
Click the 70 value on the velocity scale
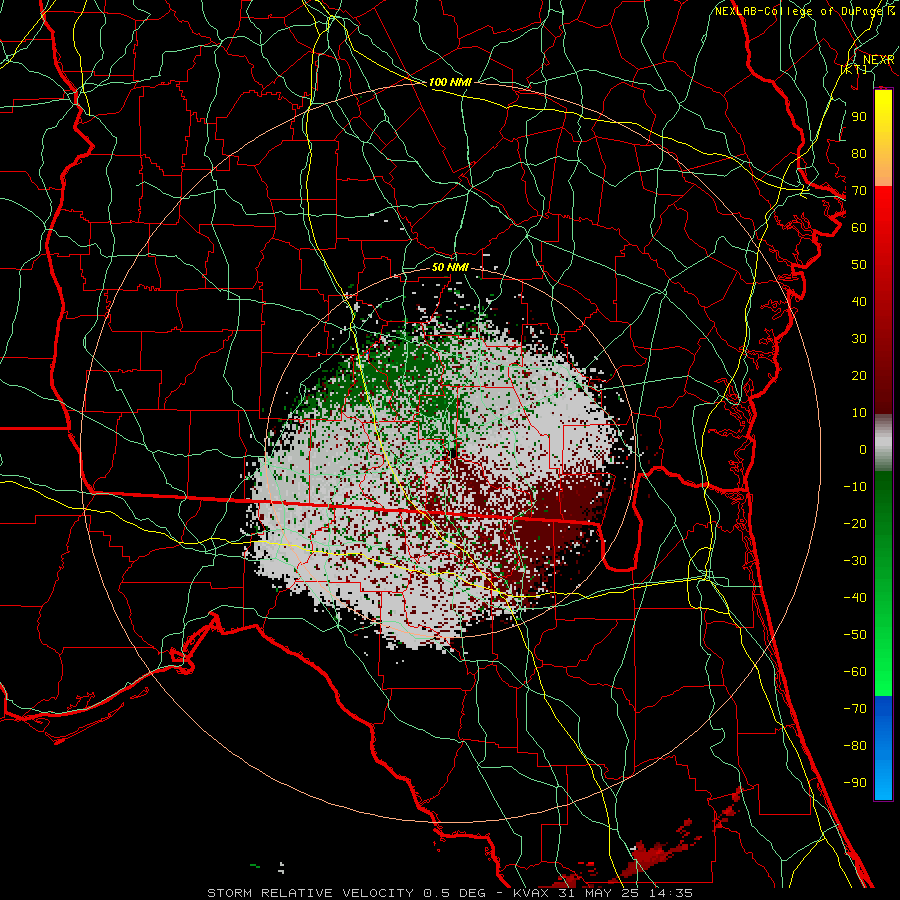coord(859,191)
